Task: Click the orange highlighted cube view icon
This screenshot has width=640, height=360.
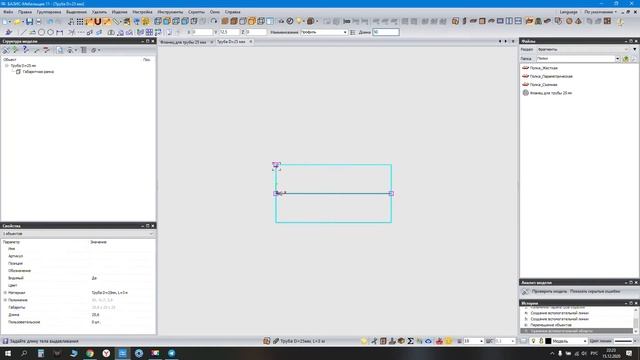Action: tap(252, 21)
